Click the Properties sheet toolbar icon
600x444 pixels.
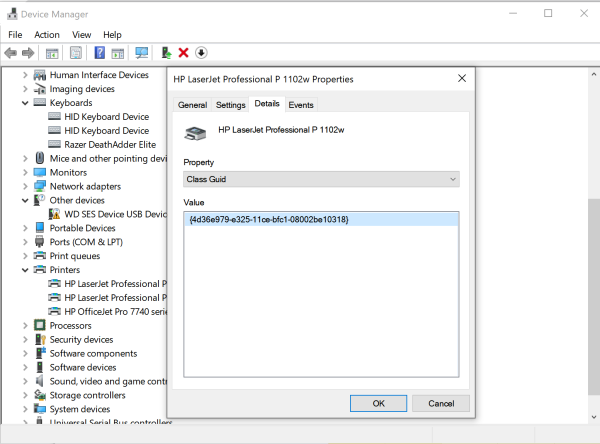click(x=76, y=53)
